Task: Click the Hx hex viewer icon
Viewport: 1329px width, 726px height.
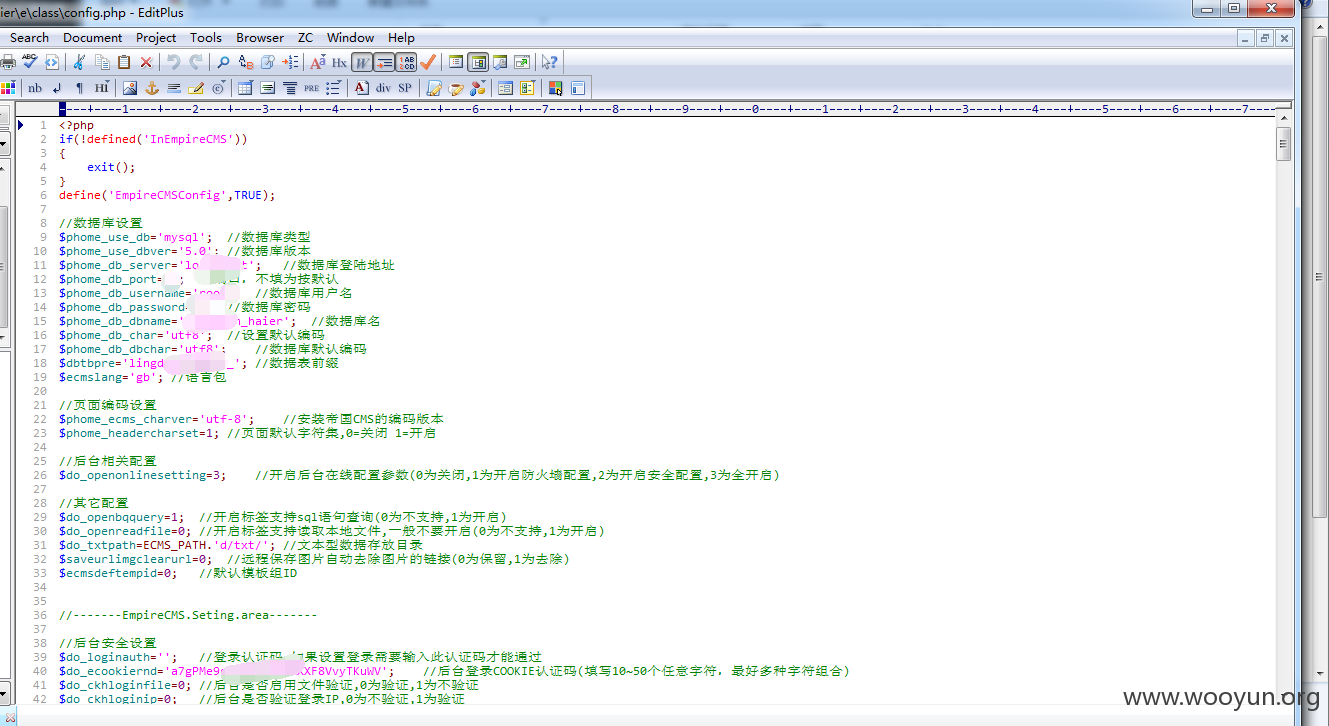Action: click(x=340, y=62)
